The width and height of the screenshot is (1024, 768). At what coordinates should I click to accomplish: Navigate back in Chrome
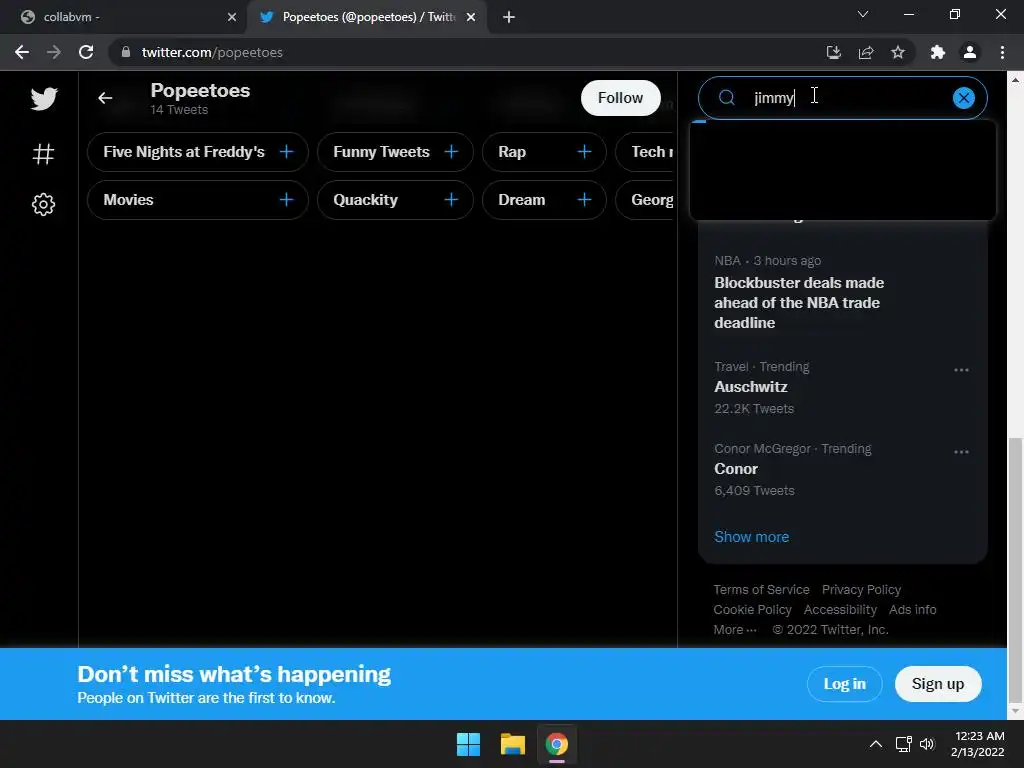[22, 52]
